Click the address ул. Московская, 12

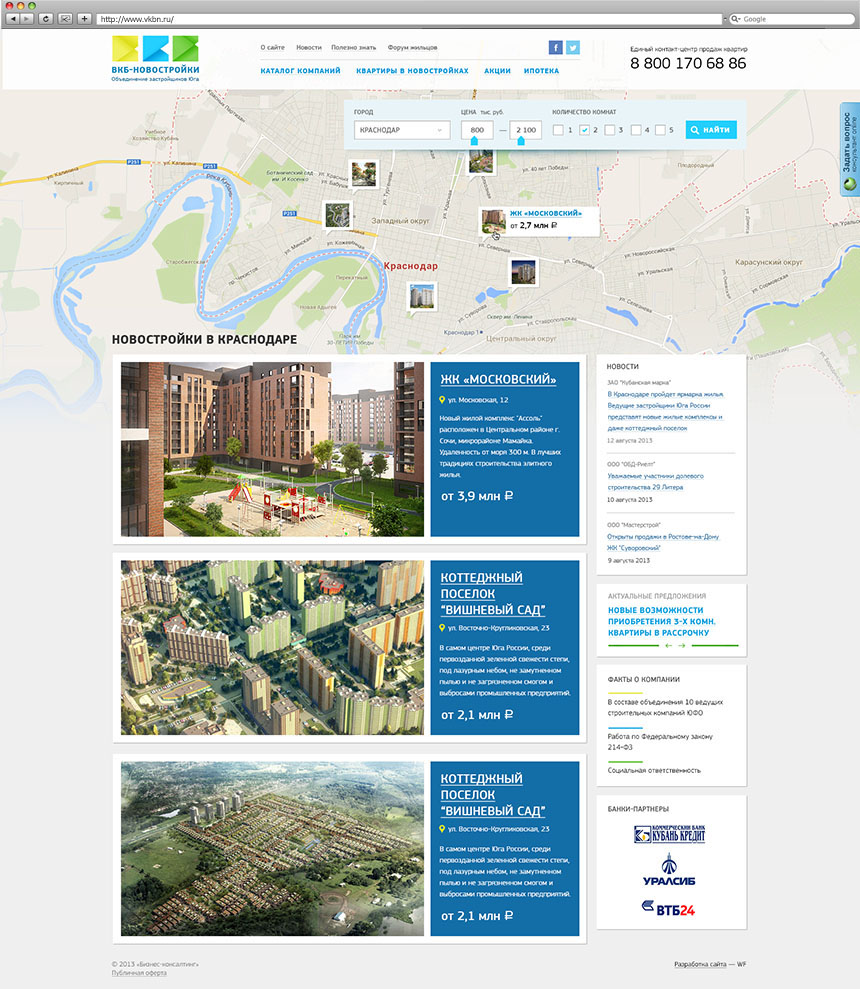pyautogui.click(x=478, y=400)
